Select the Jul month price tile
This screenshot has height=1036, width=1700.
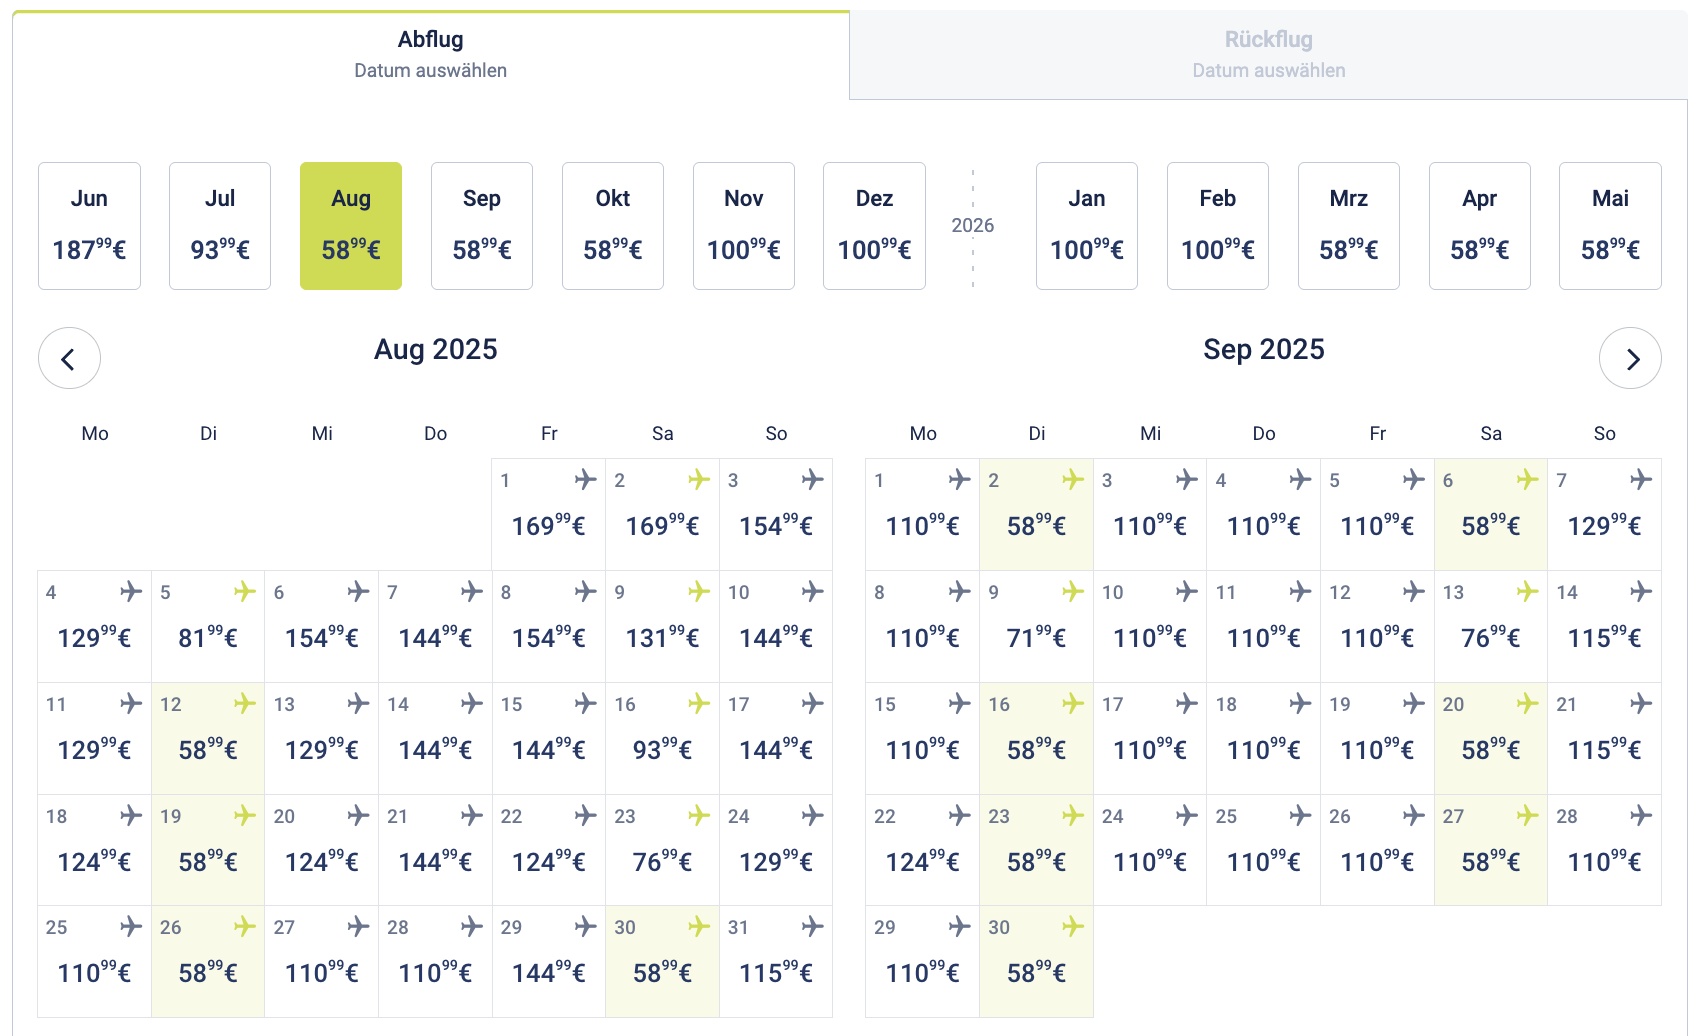pos(220,226)
